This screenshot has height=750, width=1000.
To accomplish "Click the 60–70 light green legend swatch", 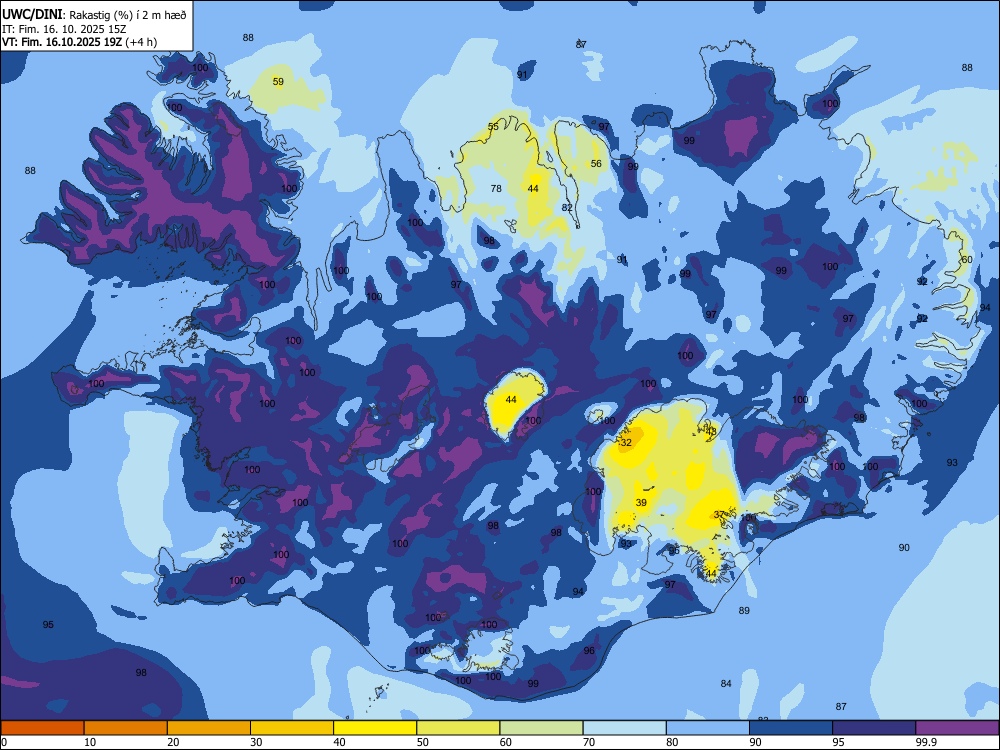I will (541, 728).
